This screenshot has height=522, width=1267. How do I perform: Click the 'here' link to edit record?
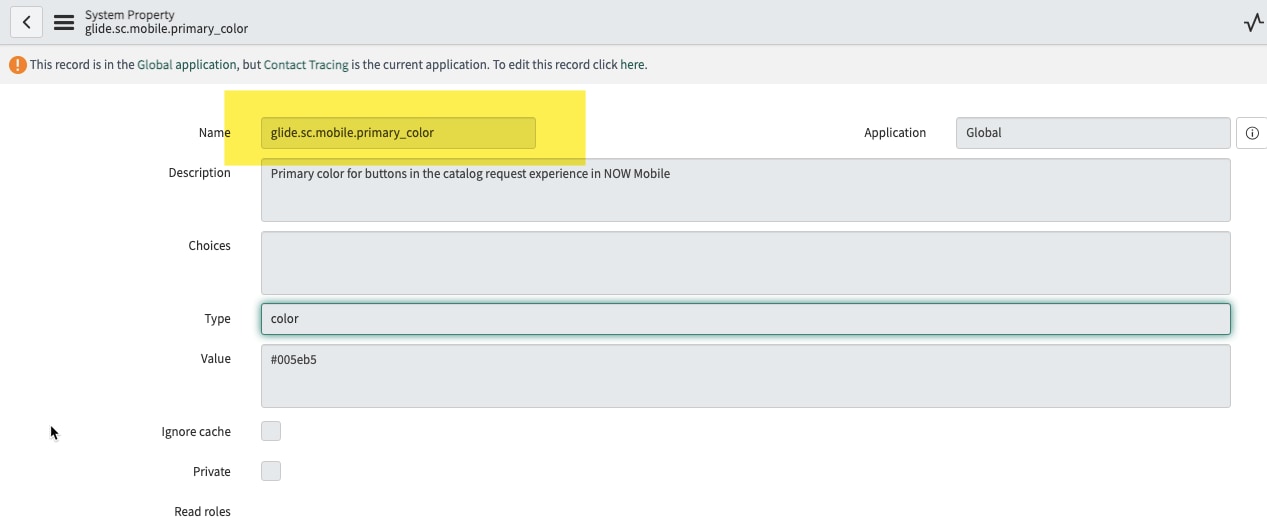pos(633,65)
